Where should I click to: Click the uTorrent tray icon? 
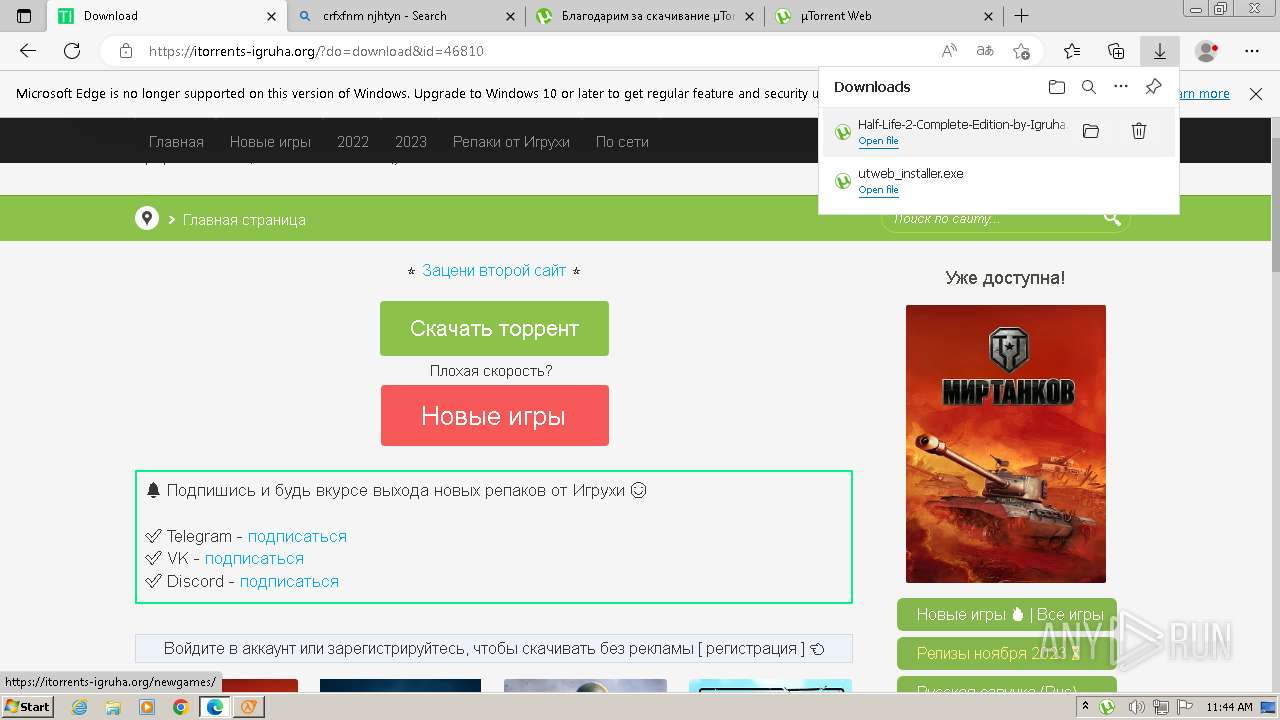coord(1108,707)
